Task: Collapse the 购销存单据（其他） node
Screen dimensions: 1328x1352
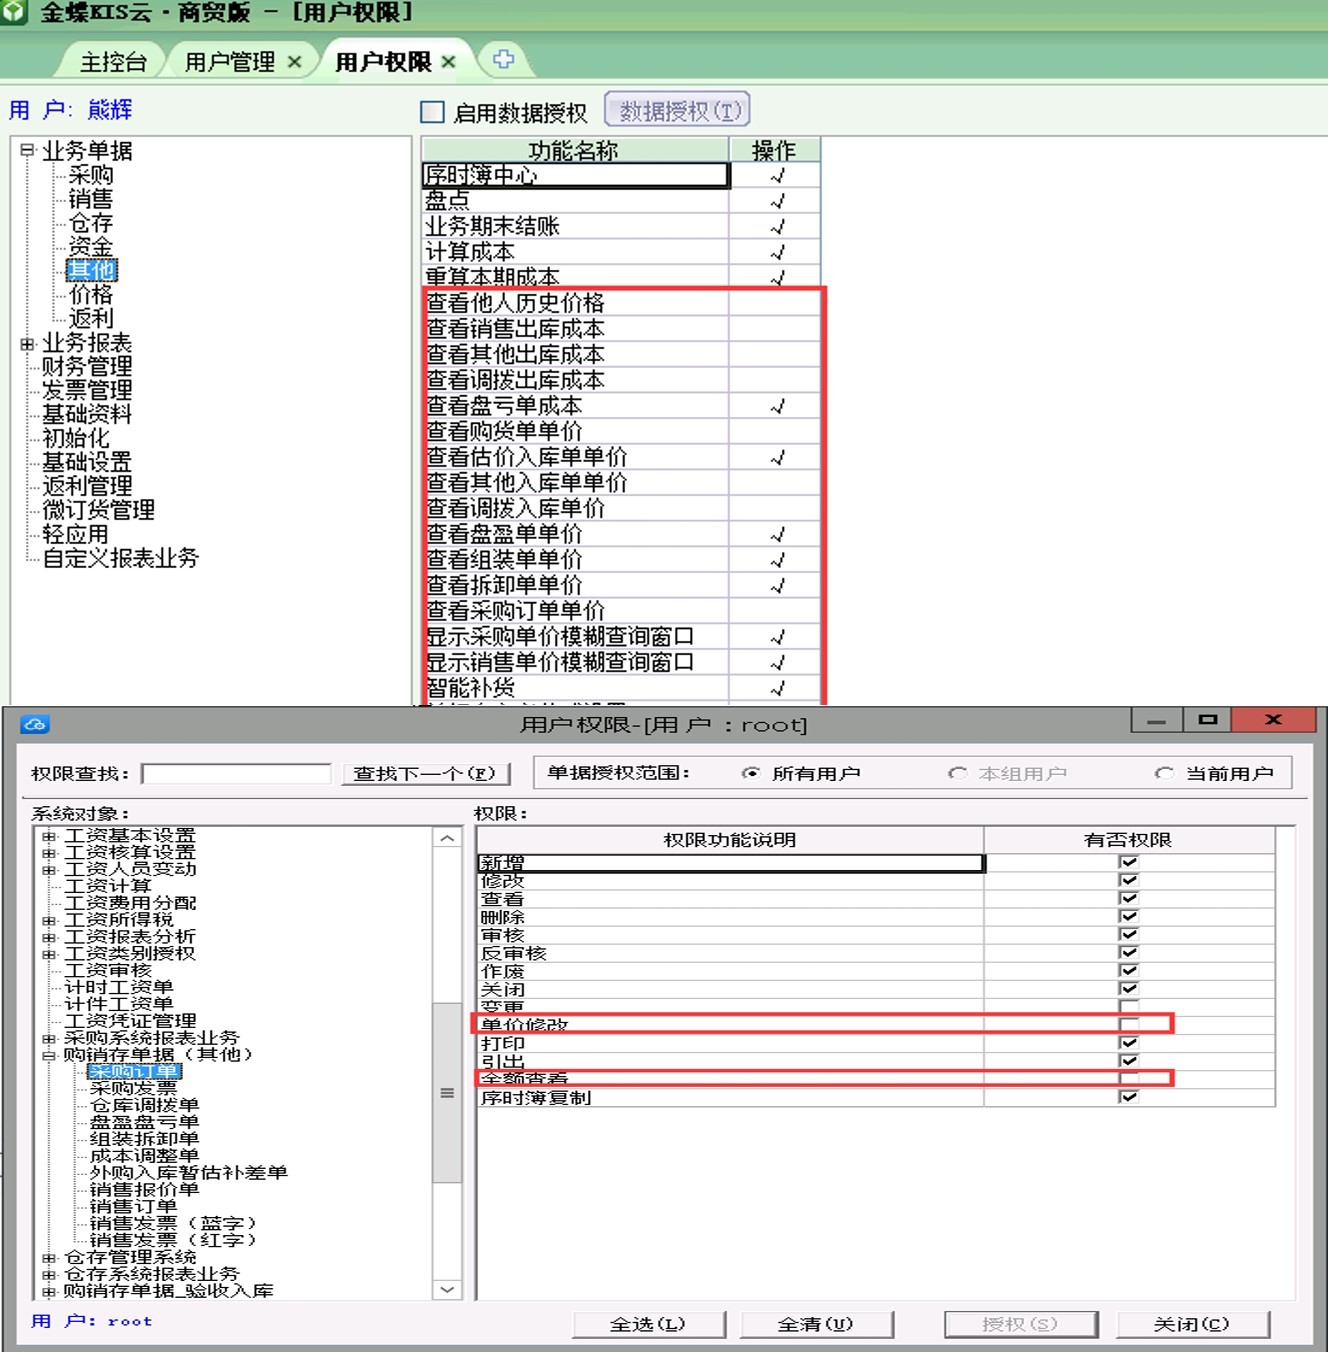Action: [49, 1055]
